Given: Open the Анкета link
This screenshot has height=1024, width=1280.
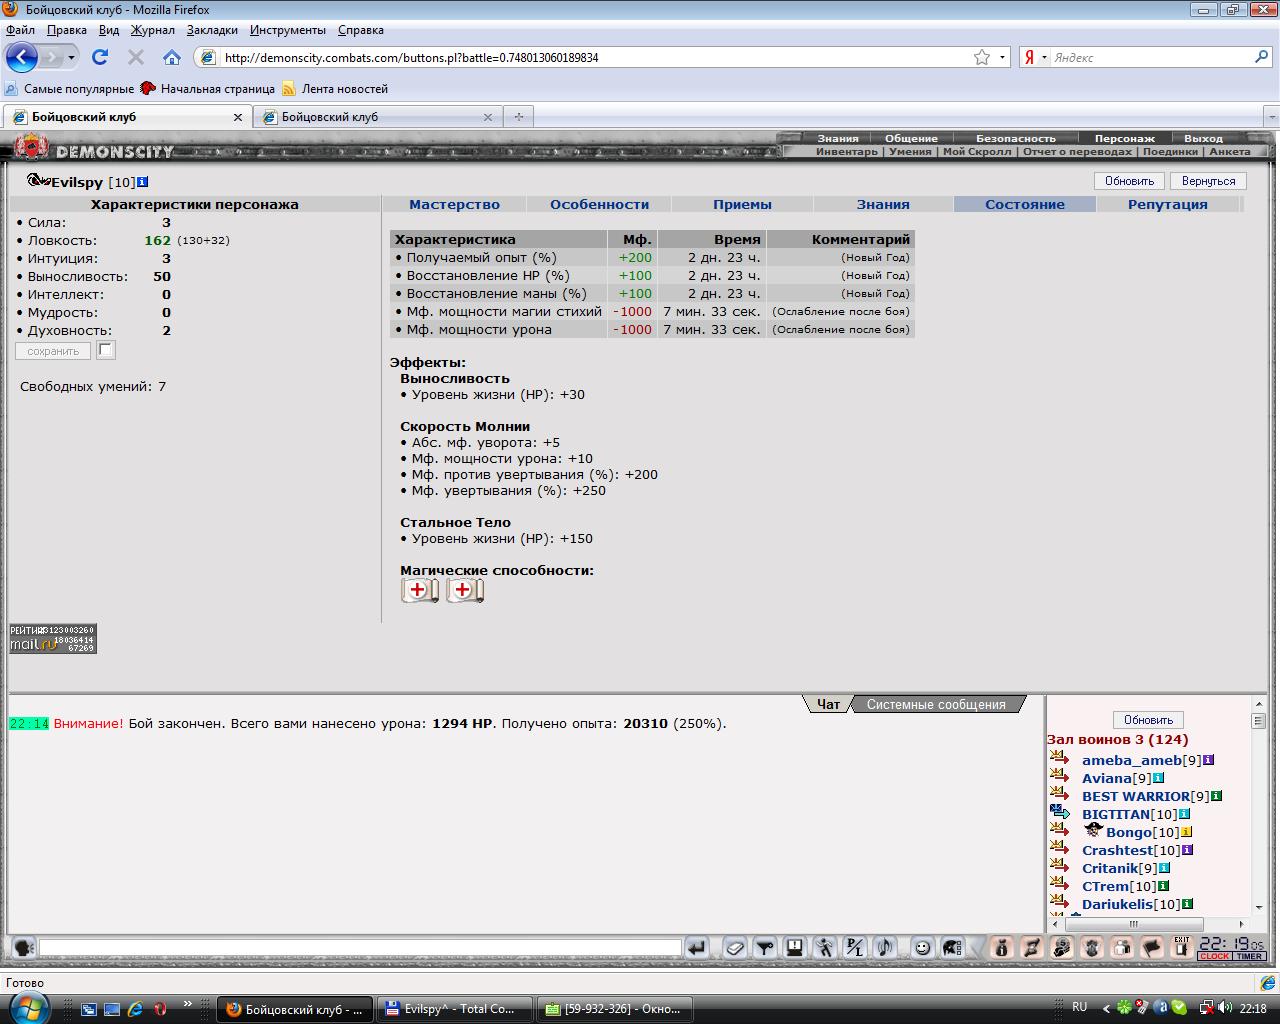Looking at the screenshot, I should coord(1229,152).
